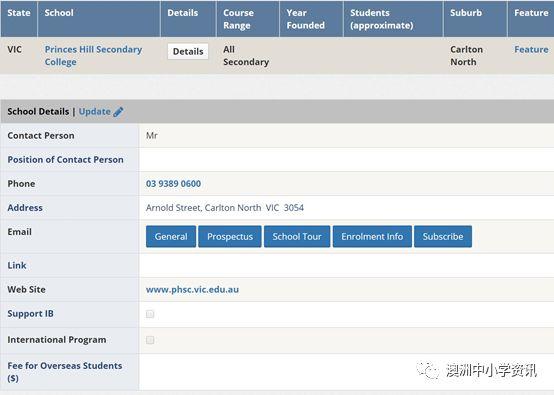
Task: Toggle the Support IB checkbox
Action: click(150, 314)
